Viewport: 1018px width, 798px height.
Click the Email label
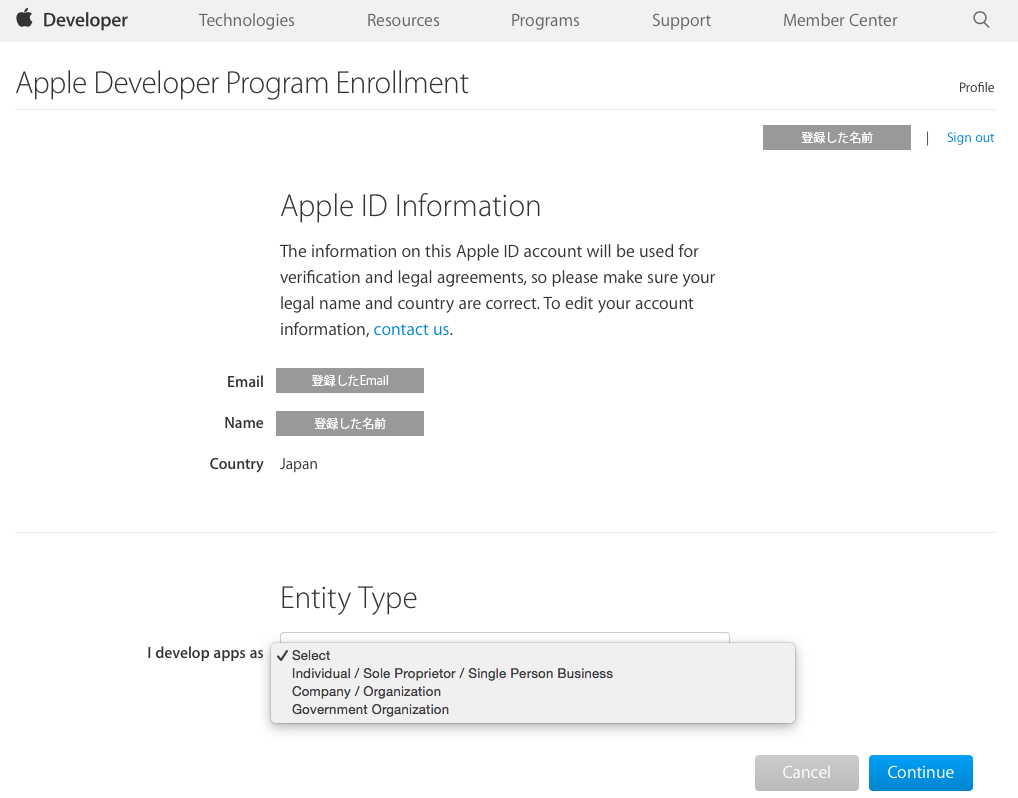pos(245,382)
